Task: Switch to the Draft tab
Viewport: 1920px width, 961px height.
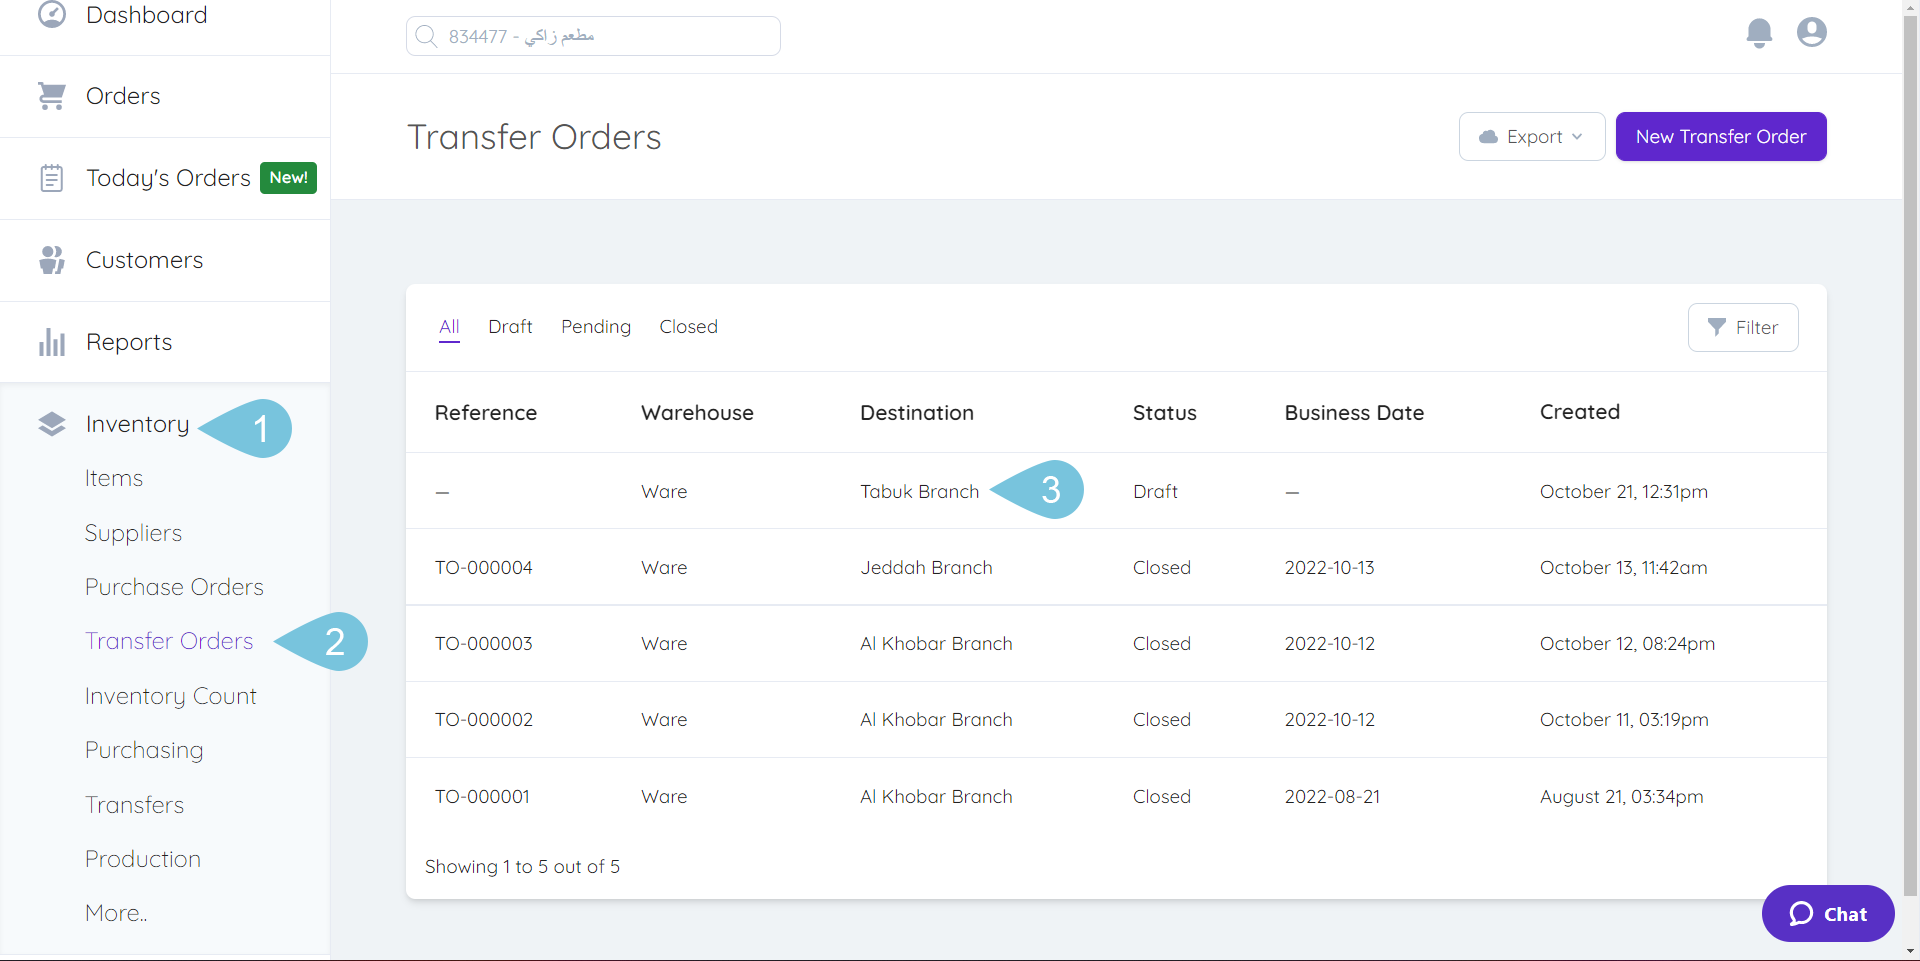Action: (x=510, y=326)
